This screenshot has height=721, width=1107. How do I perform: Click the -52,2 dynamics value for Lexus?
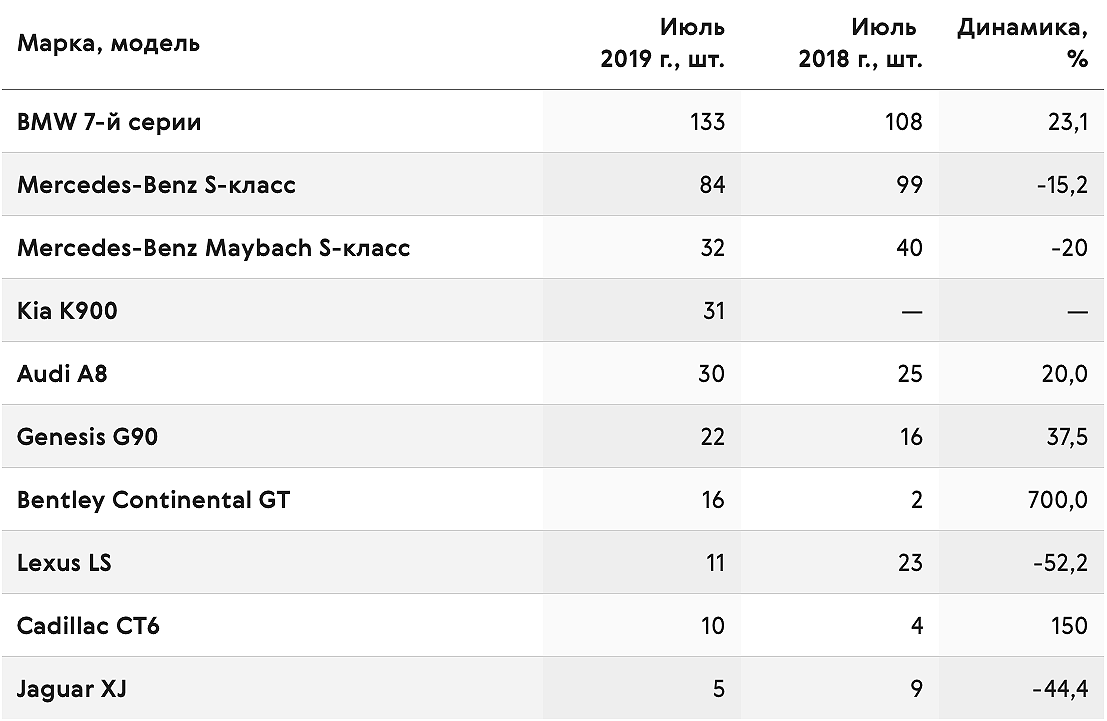click(x=1060, y=563)
